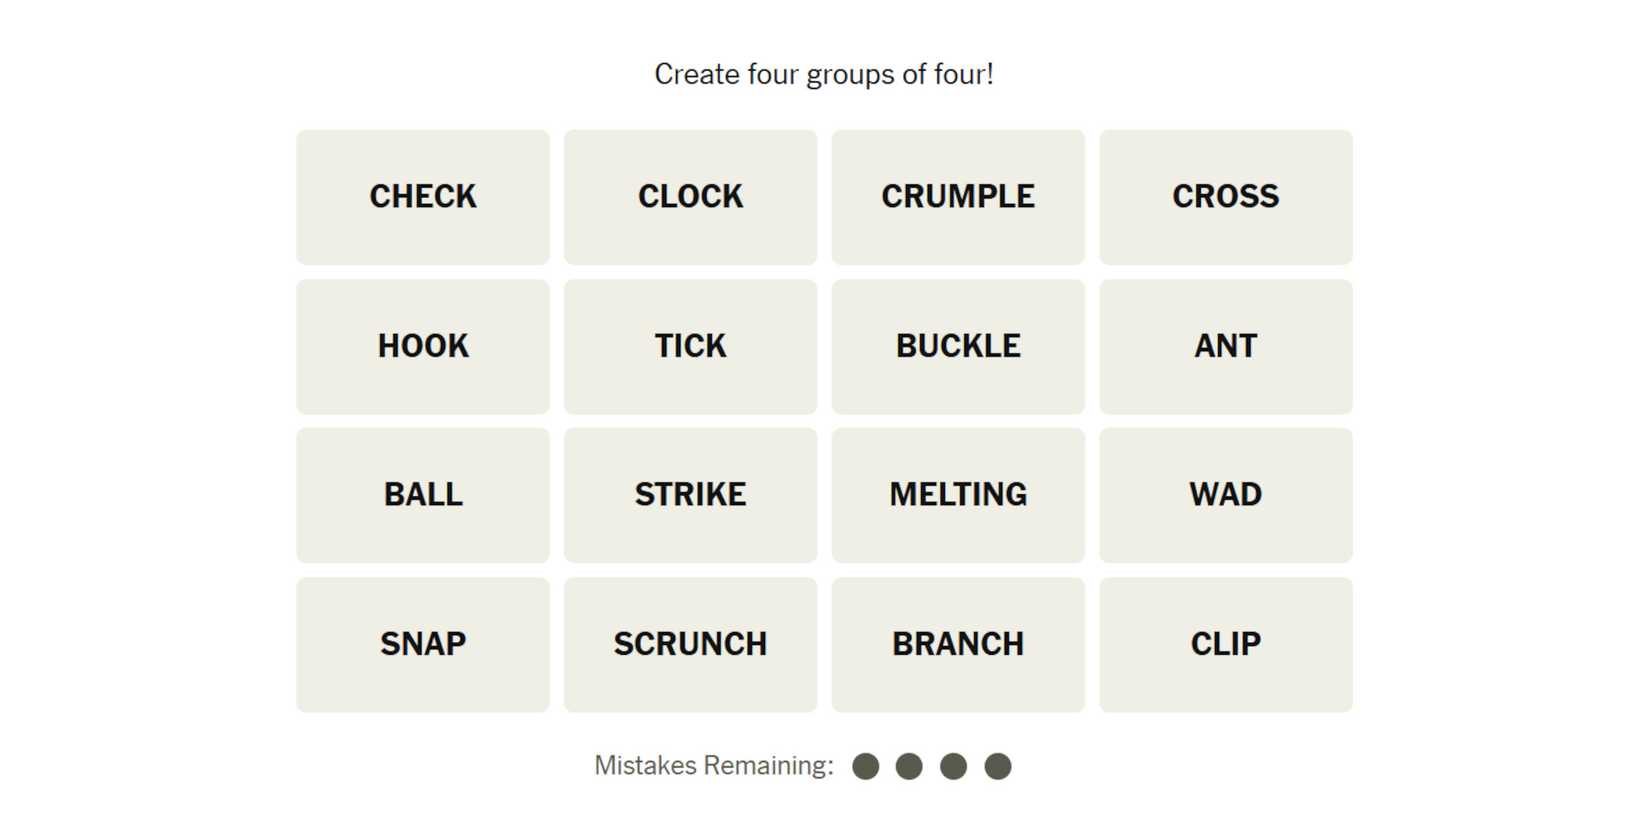Choose the SCRUNCH word tile

pos(690,644)
